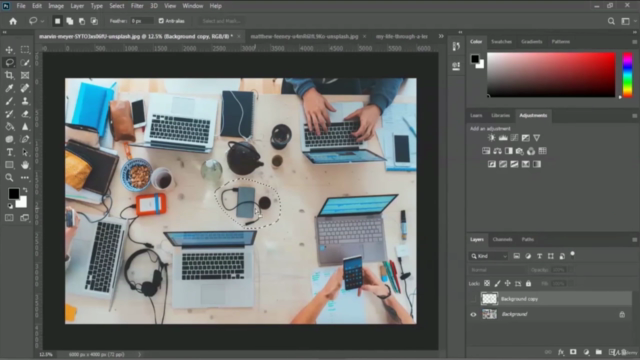Open the Filter menu

[x=137, y=6]
